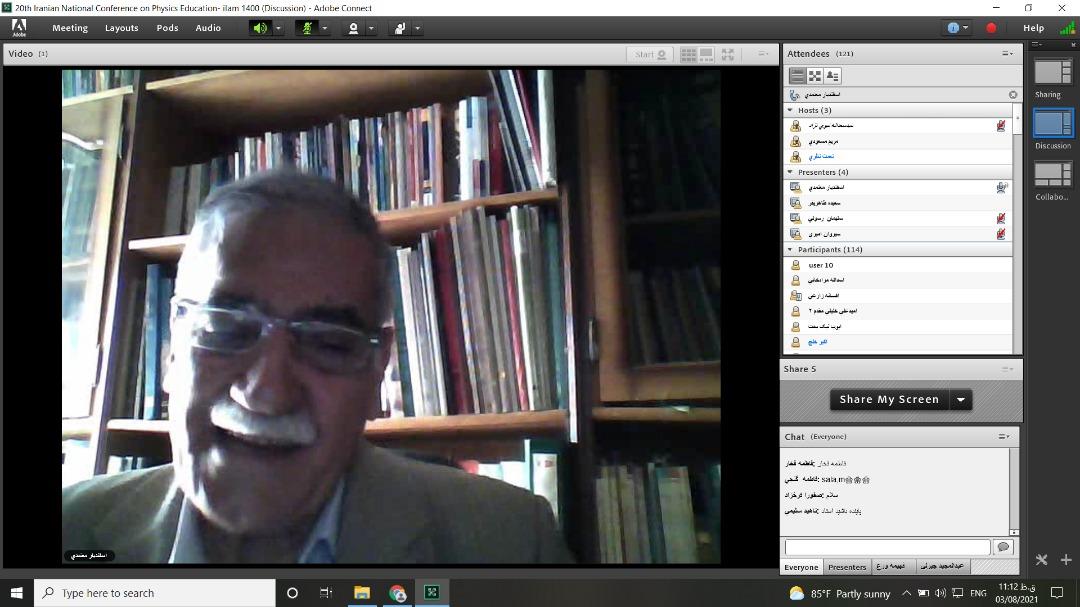Switch to the Presenters chat tab
The width and height of the screenshot is (1080, 607).
847,567
